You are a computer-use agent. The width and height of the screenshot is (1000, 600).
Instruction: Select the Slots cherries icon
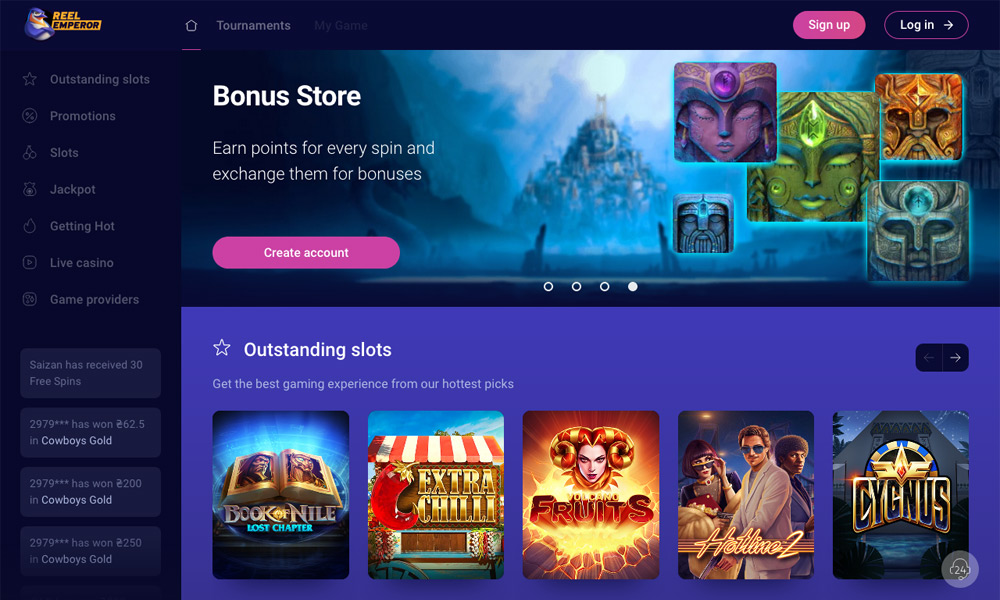[x=29, y=152]
